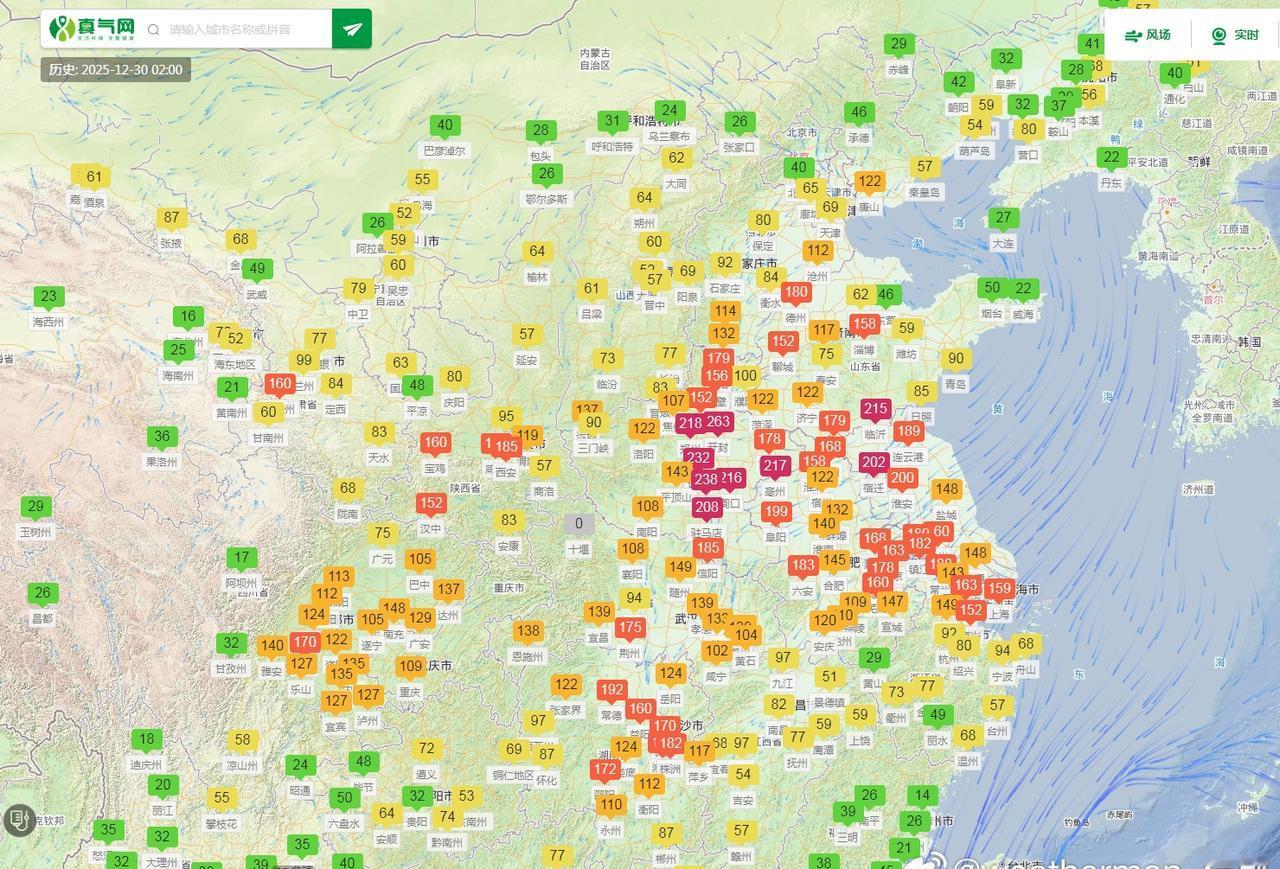Select the 25 AQI marker for 海南州
The height and width of the screenshot is (869, 1280).
(179, 350)
